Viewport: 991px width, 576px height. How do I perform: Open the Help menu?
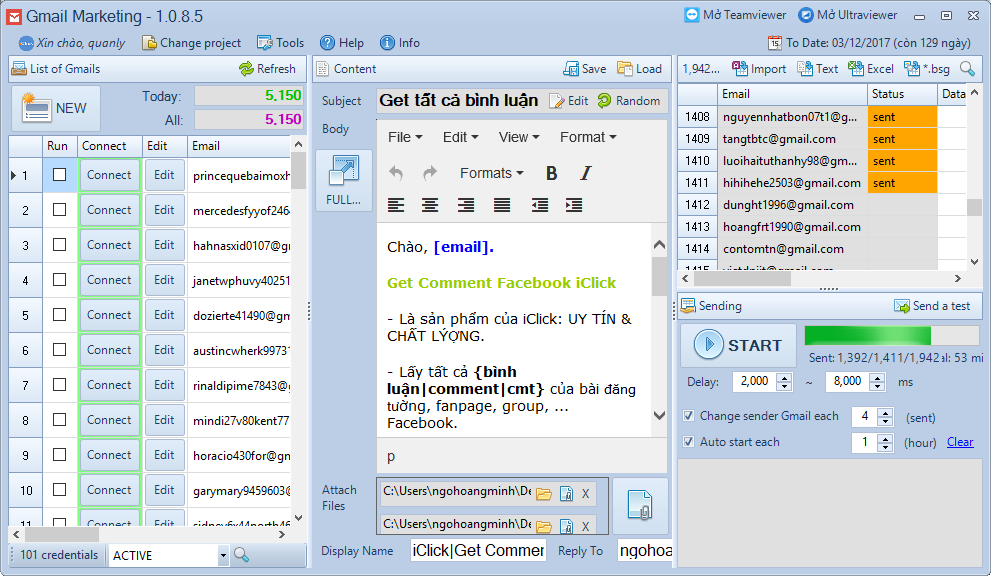(x=342, y=43)
